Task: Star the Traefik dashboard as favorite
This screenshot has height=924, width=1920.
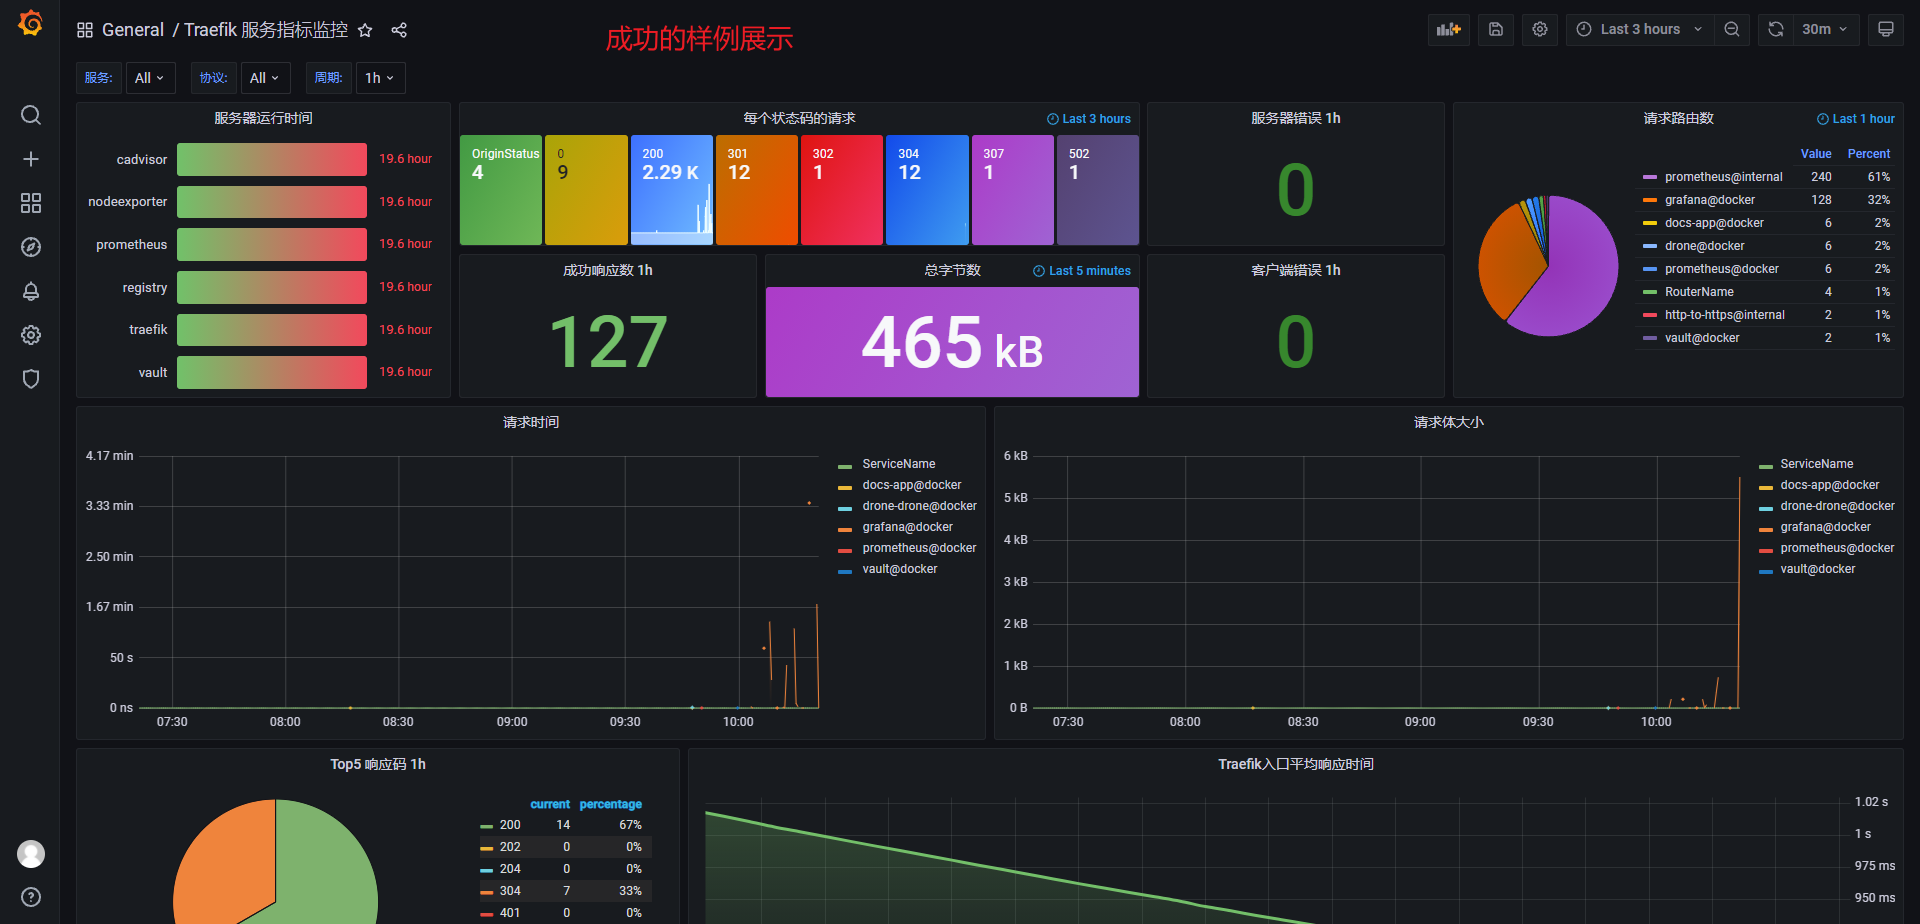Action: 365,30
